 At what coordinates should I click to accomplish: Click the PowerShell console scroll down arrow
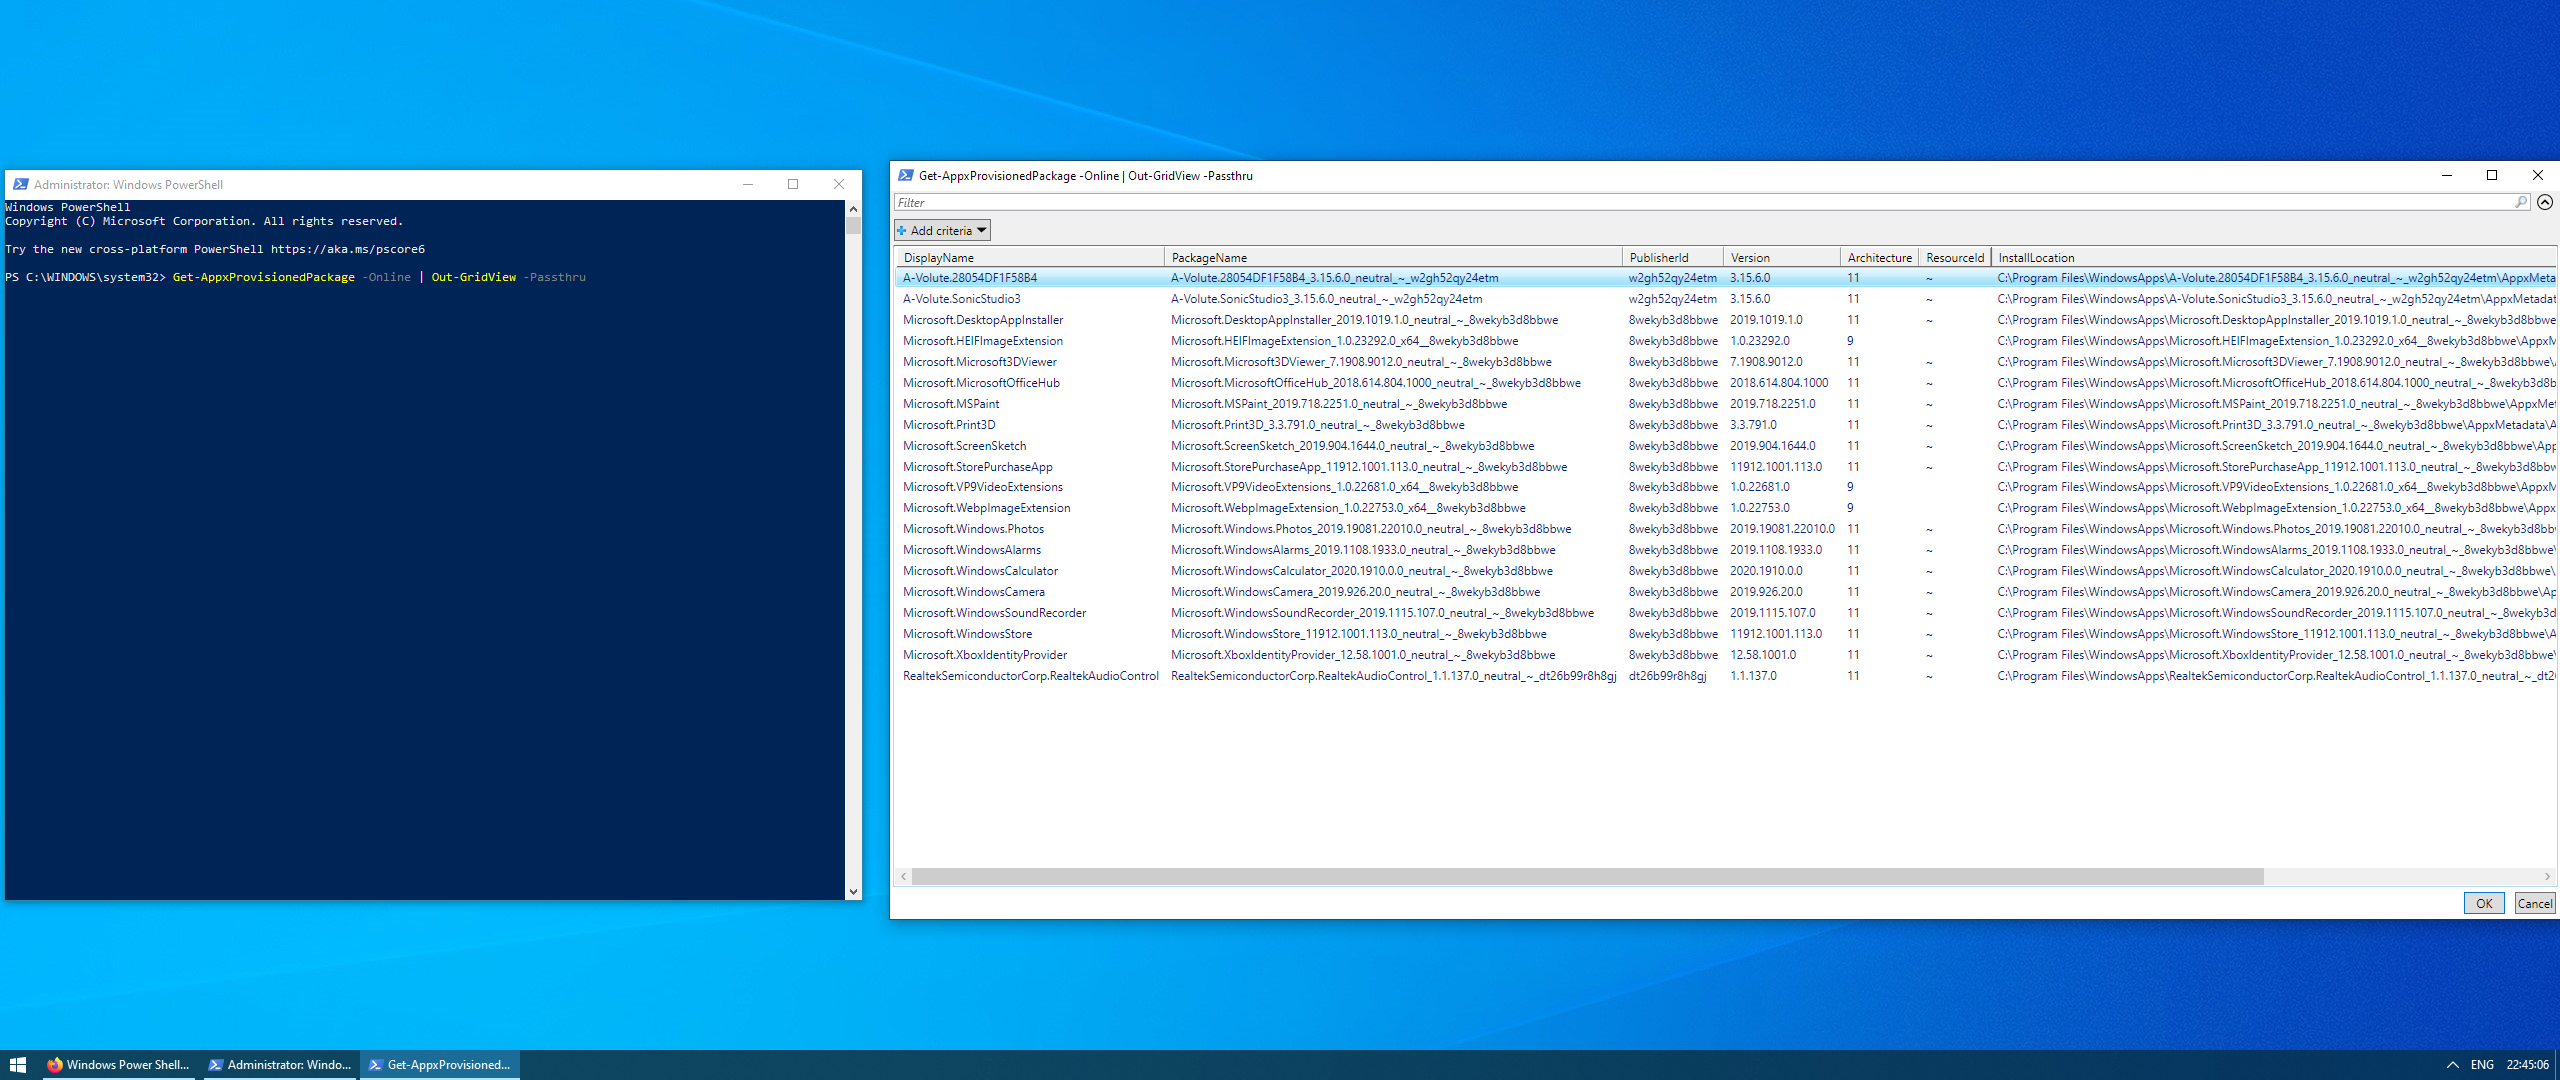[x=853, y=891]
